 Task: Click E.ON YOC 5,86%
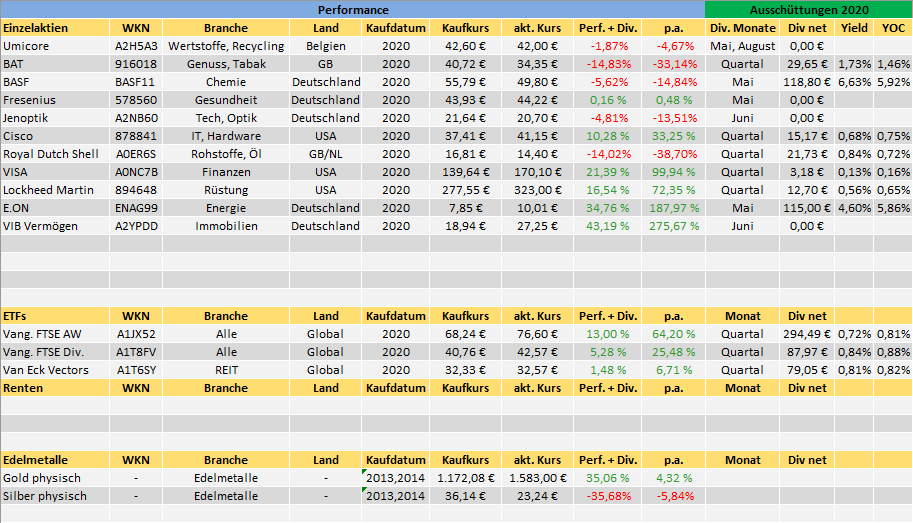pyautogui.click(x=893, y=209)
